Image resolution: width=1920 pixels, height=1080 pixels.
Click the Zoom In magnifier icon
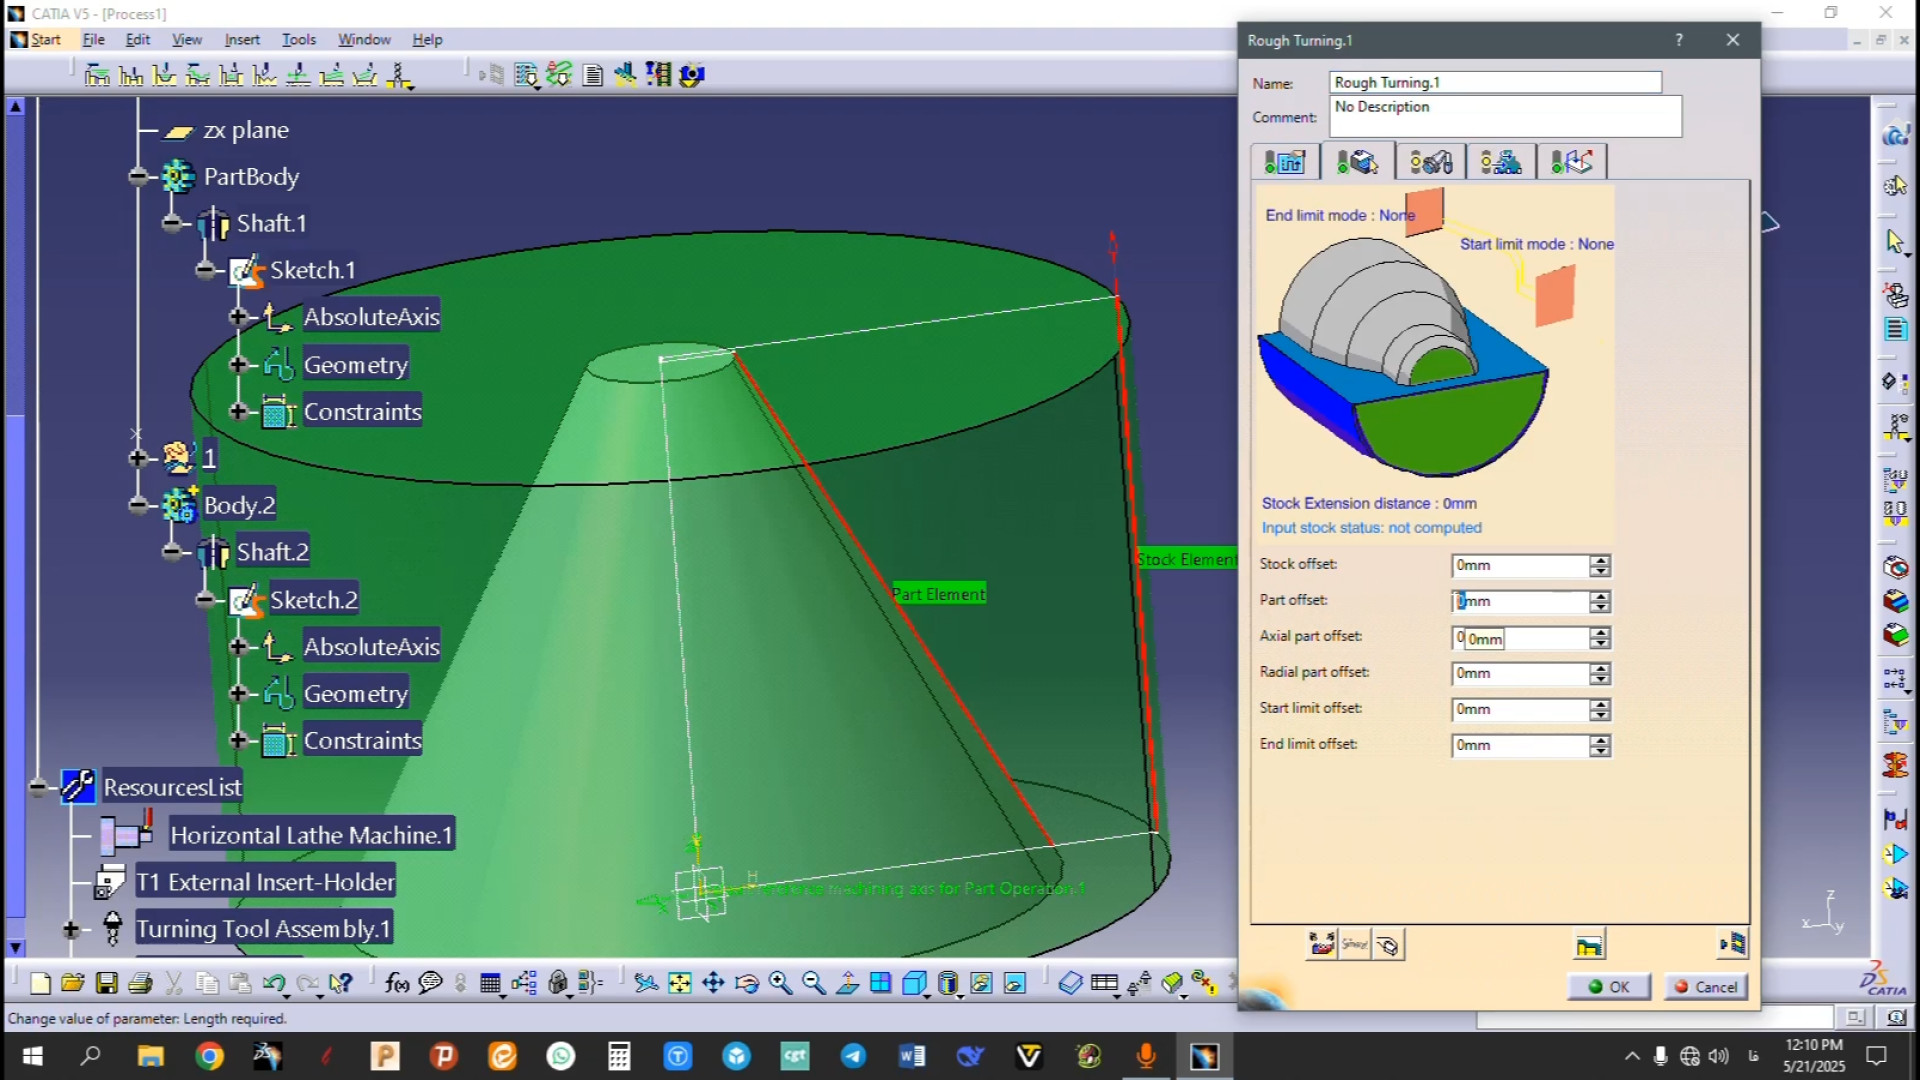click(x=780, y=984)
